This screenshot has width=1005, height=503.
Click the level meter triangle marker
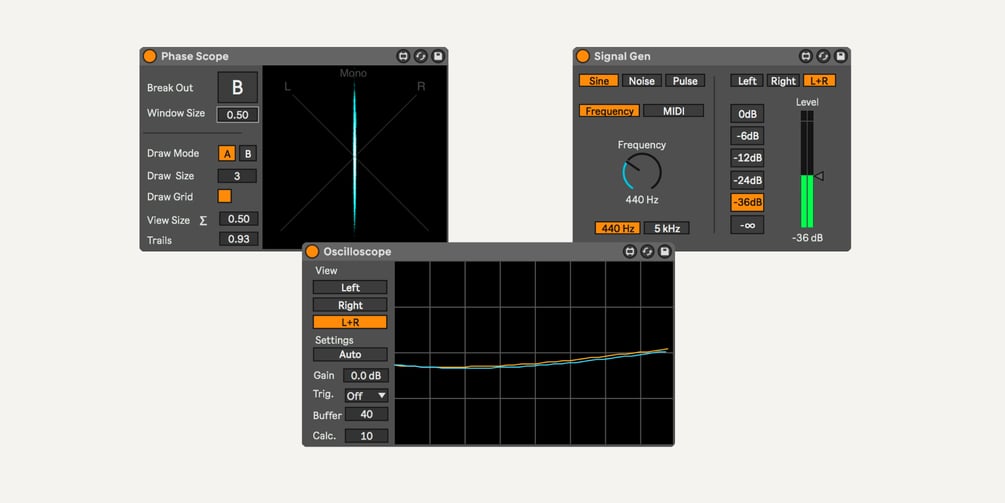pyautogui.click(x=819, y=176)
